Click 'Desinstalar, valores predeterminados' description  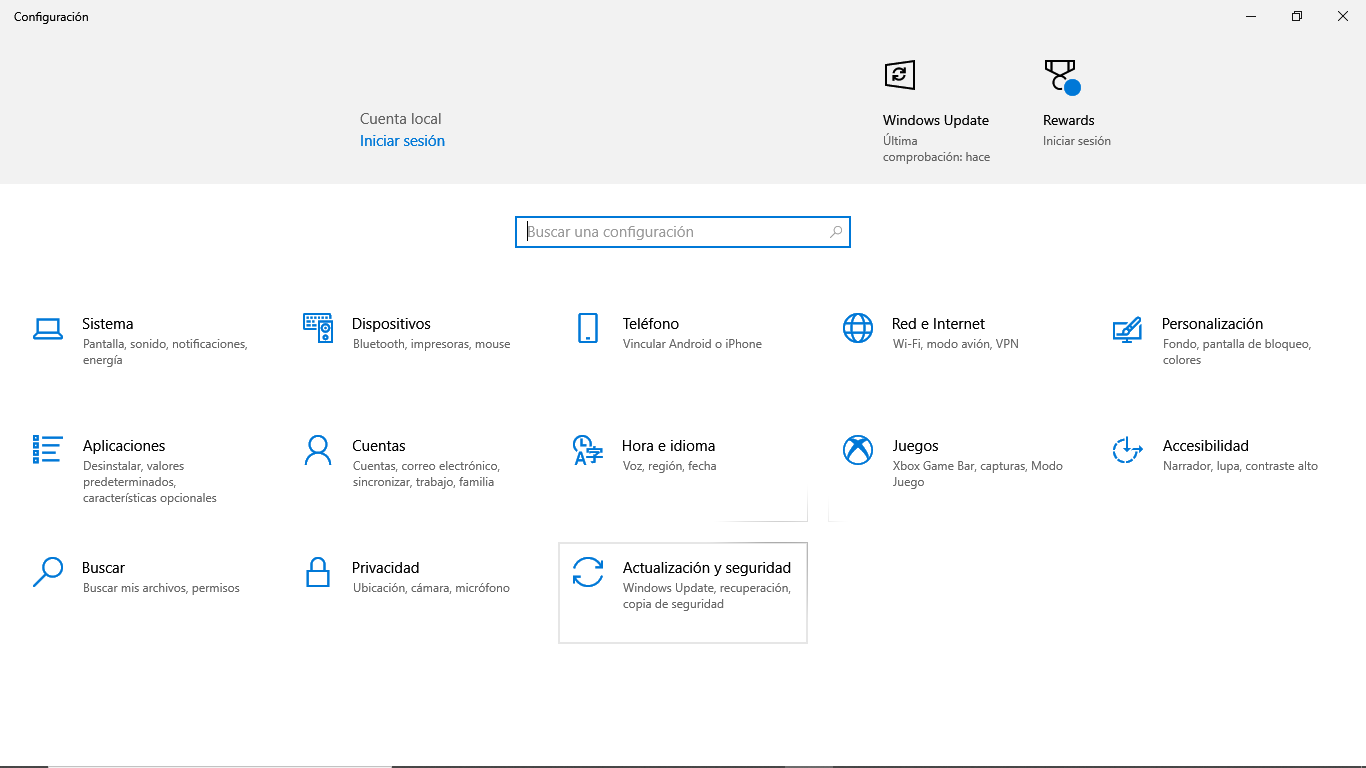point(150,482)
